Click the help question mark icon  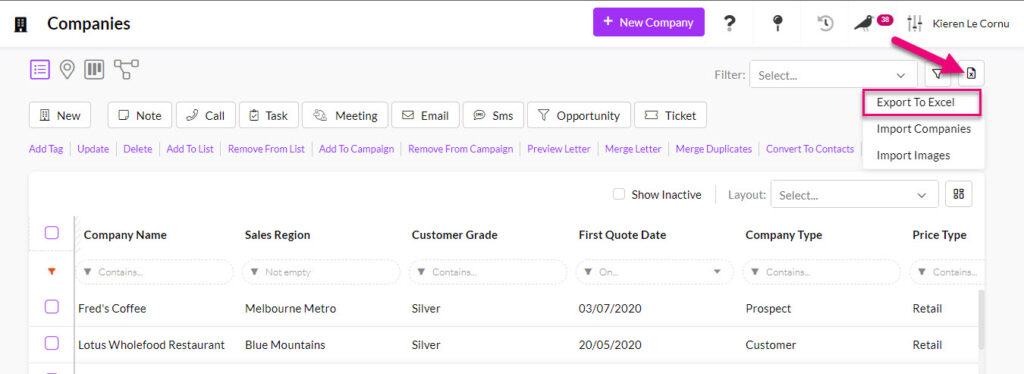pyautogui.click(x=729, y=23)
